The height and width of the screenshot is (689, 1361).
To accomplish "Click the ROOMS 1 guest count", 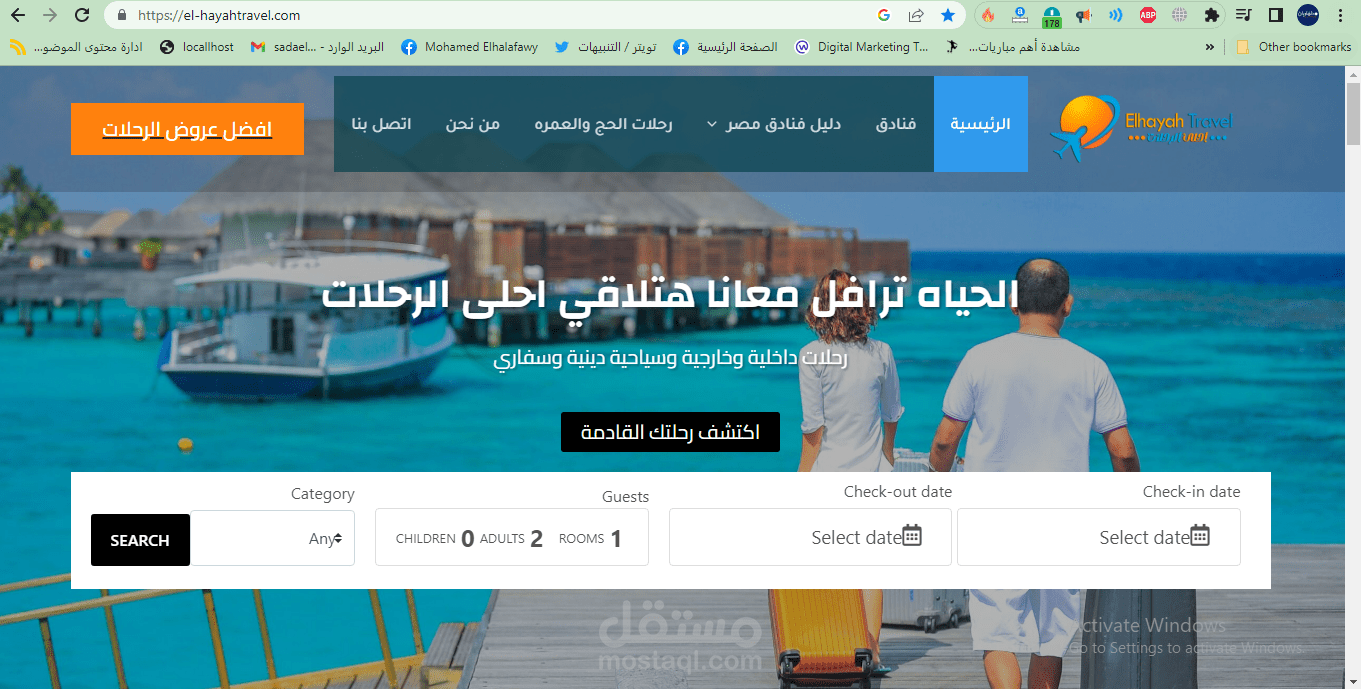I will point(590,539).
